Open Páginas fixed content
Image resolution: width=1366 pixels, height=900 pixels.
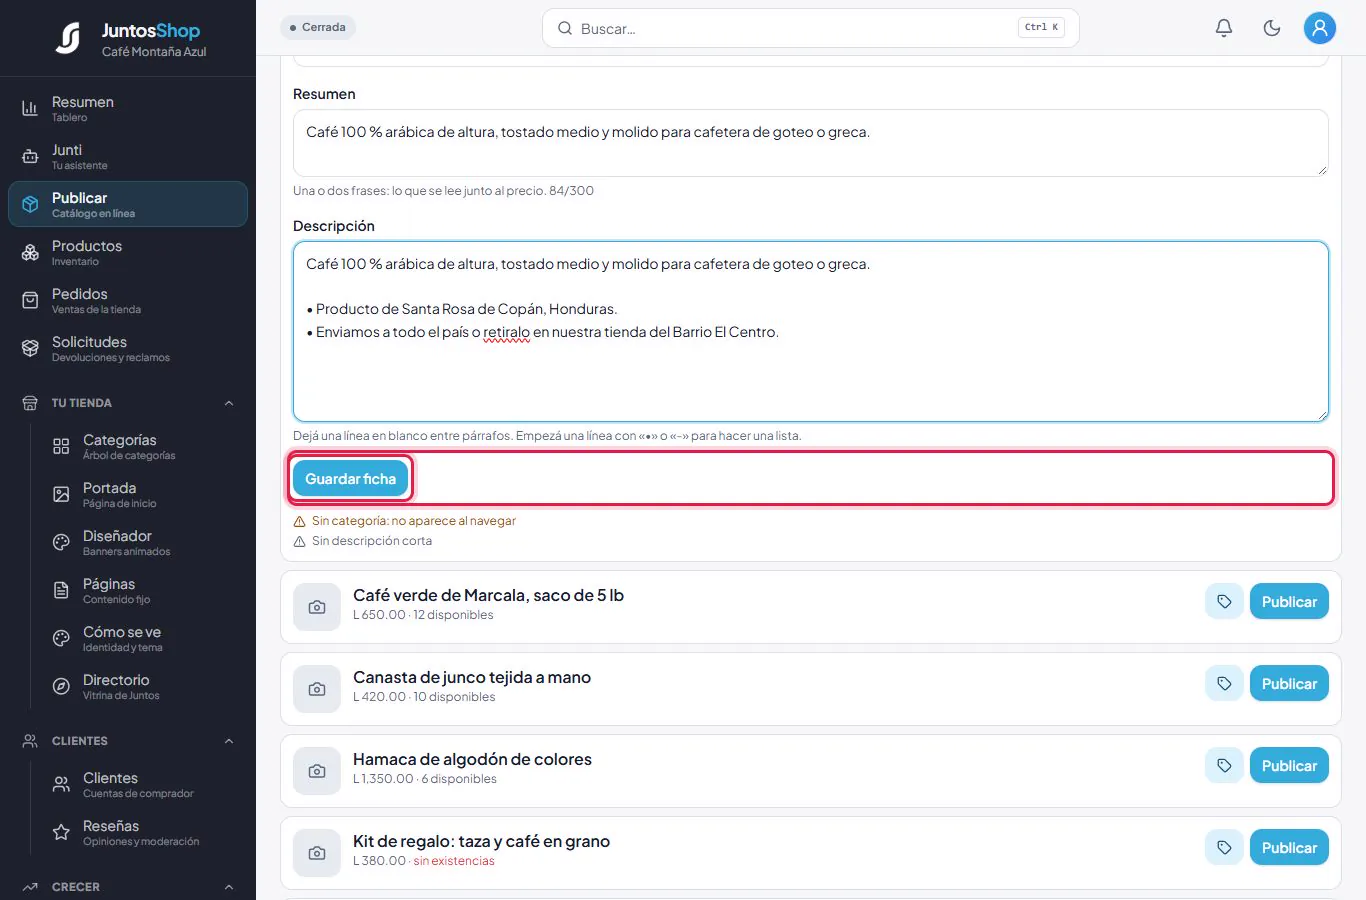[x=143, y=590]
